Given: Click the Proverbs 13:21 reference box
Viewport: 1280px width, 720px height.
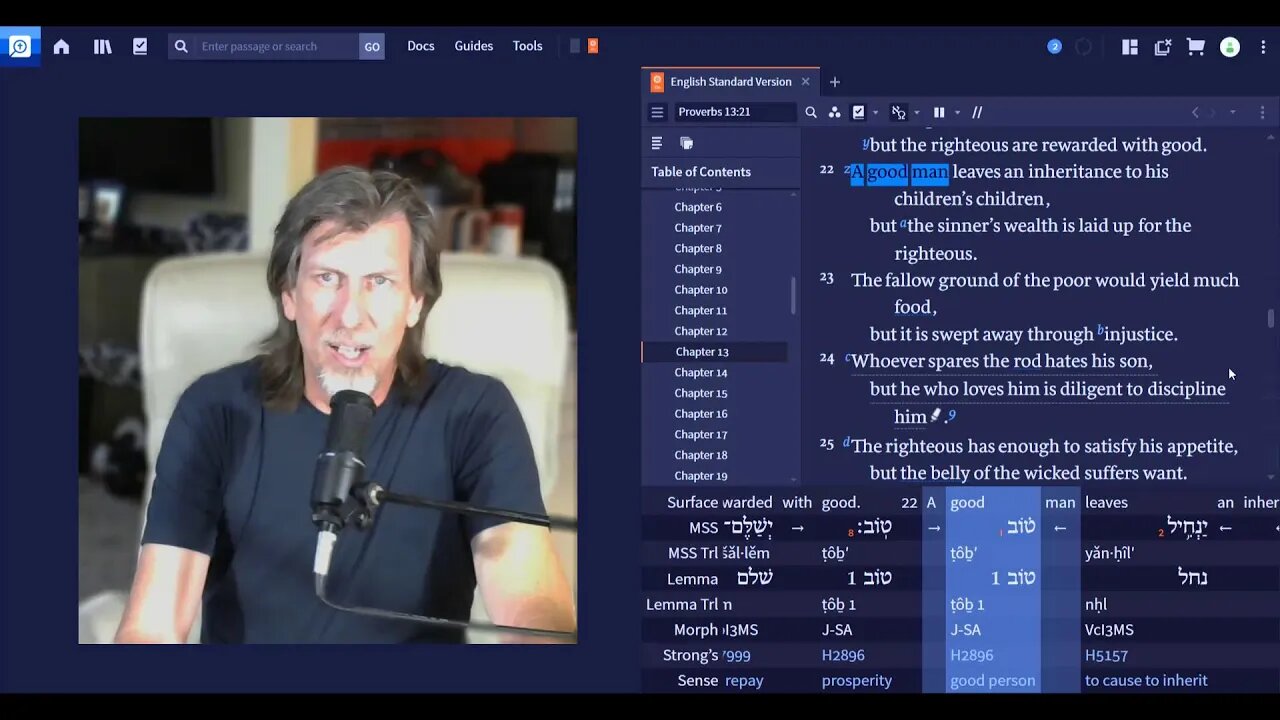Looking at the screenshot, I should [x=735, y=112].
